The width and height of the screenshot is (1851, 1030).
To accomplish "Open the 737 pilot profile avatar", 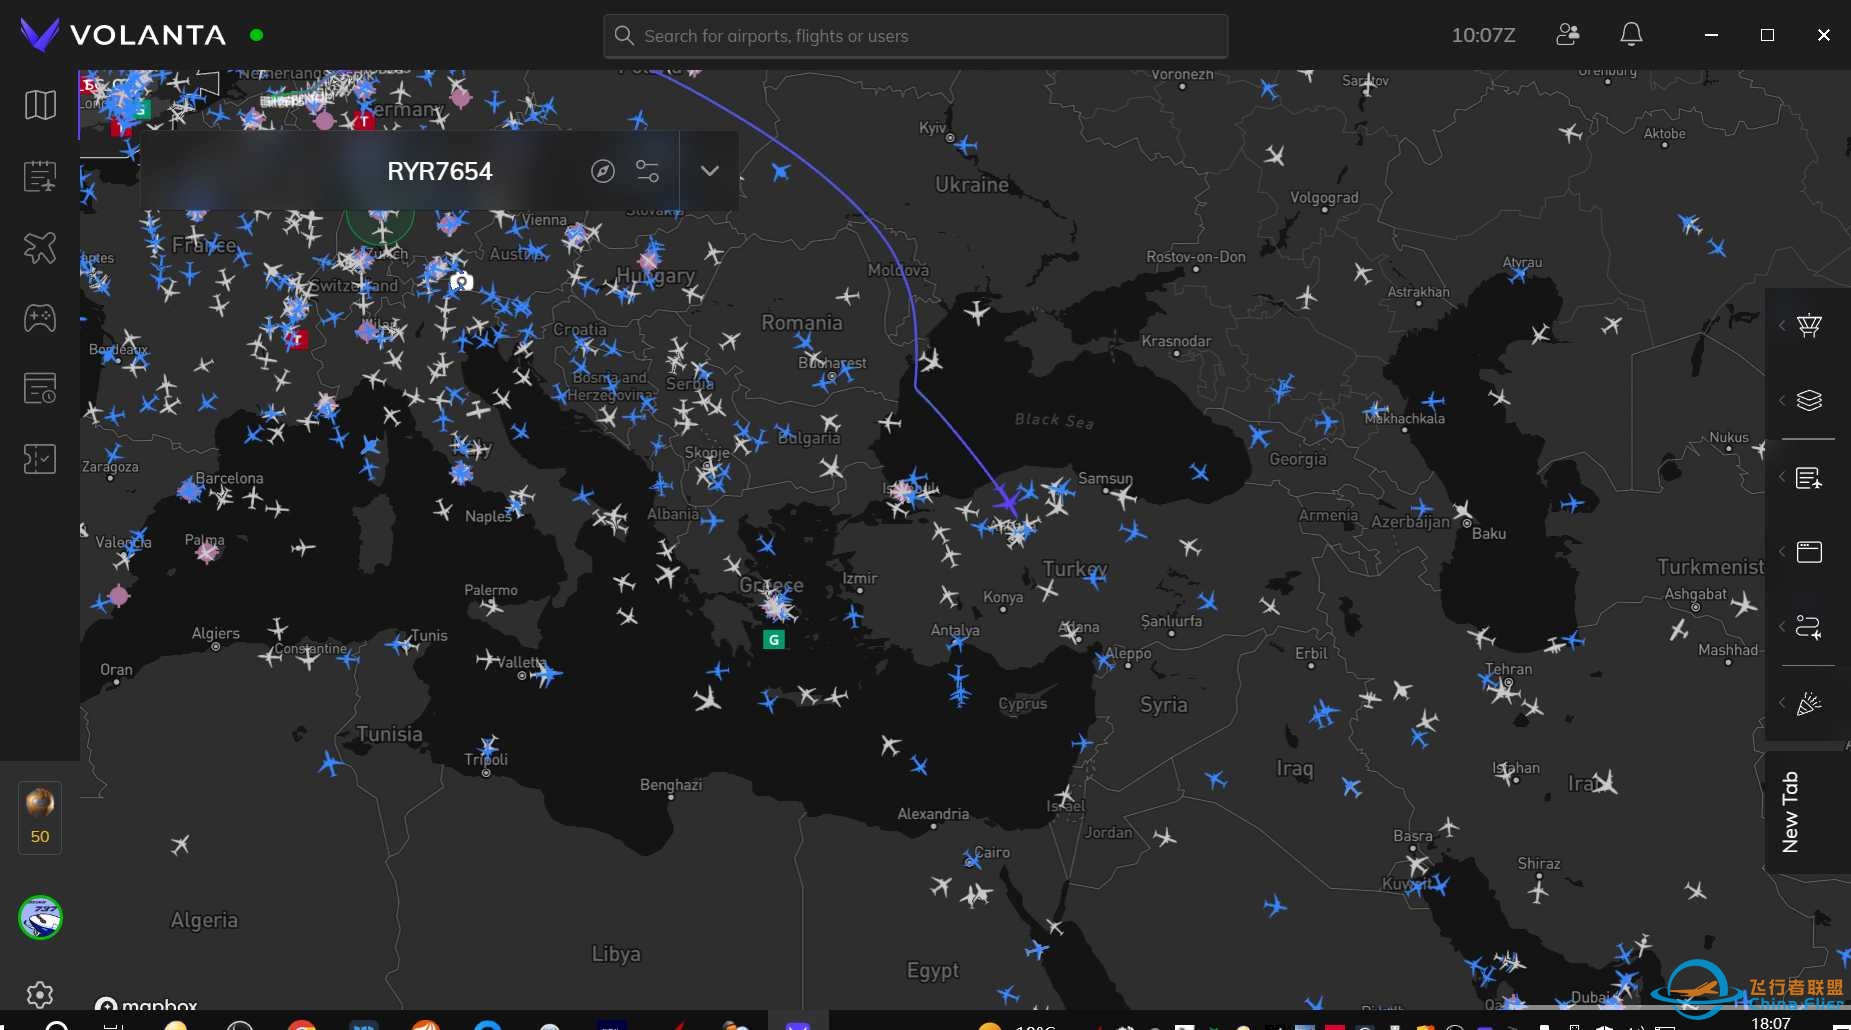I will tap(40, 917).
